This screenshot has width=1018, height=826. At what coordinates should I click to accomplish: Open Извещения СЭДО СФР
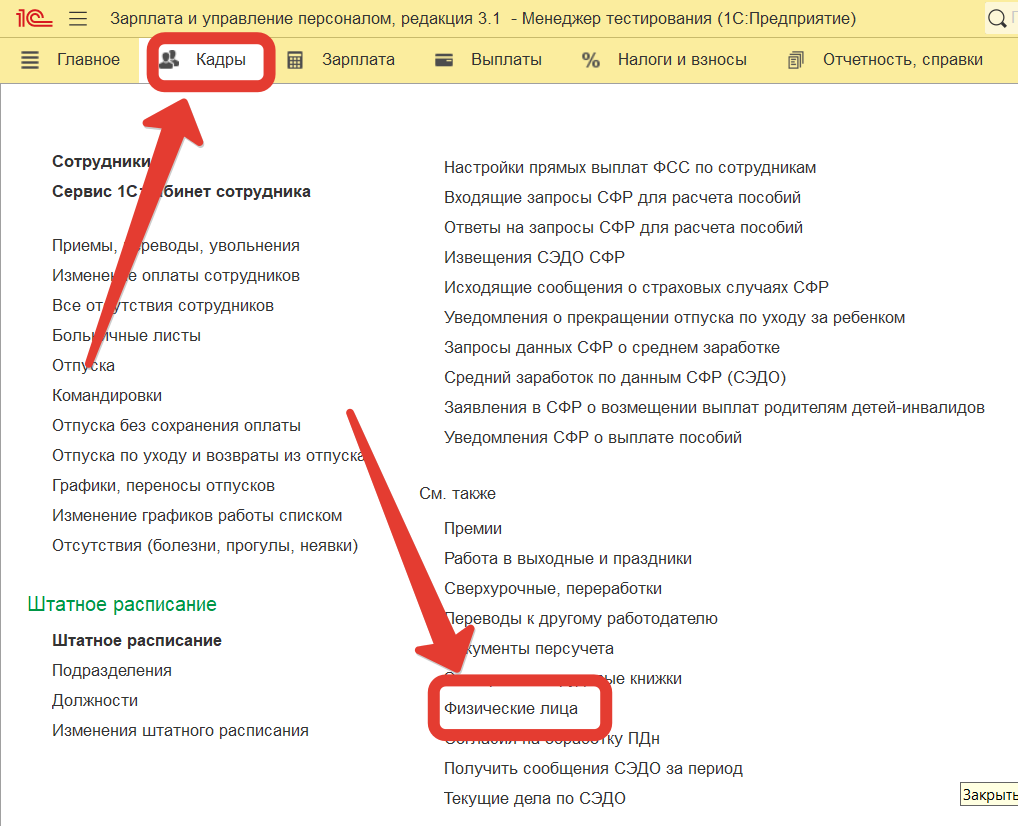tap(534, 257)
